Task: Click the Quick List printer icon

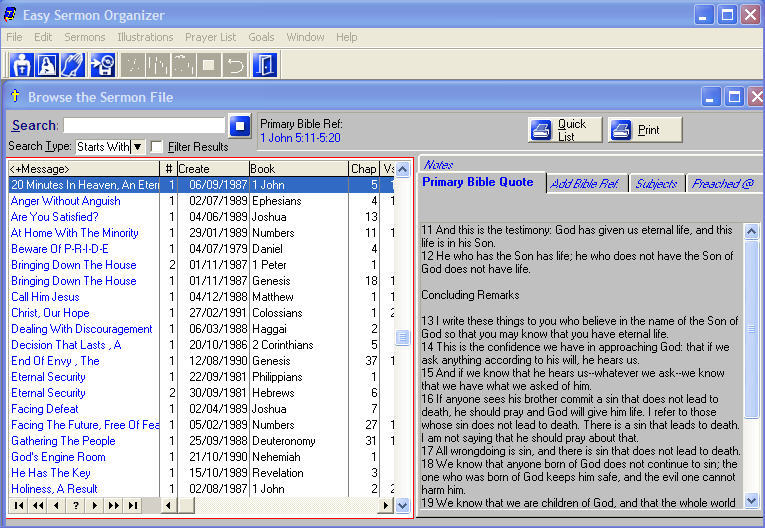Action: click(541, 130)
